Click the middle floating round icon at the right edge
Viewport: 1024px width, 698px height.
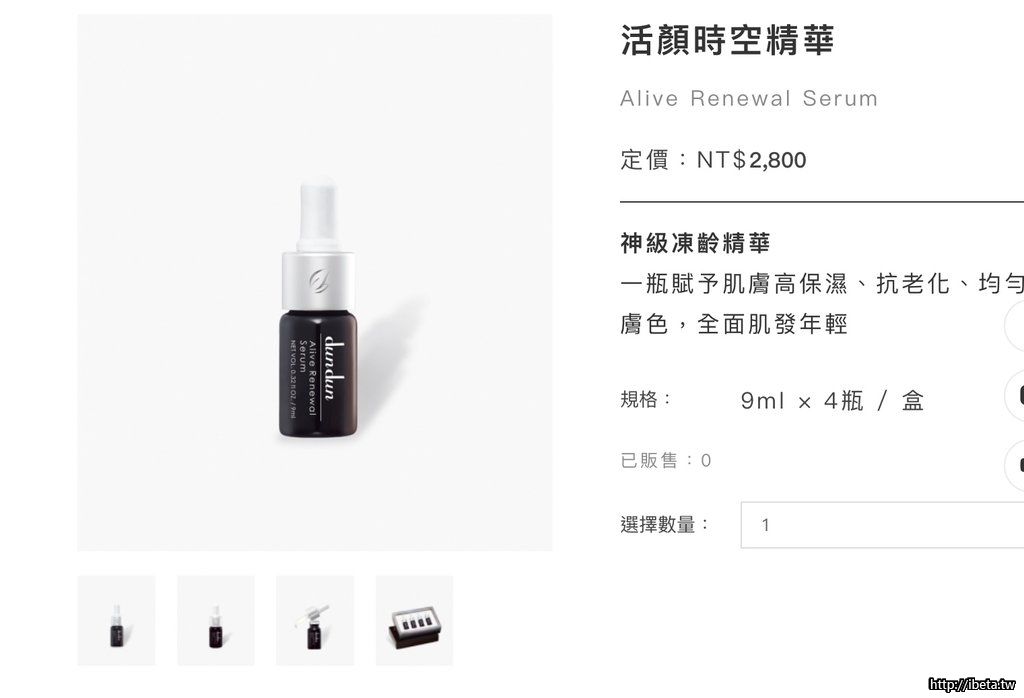pyautogui.click(x=1014, y=395)
